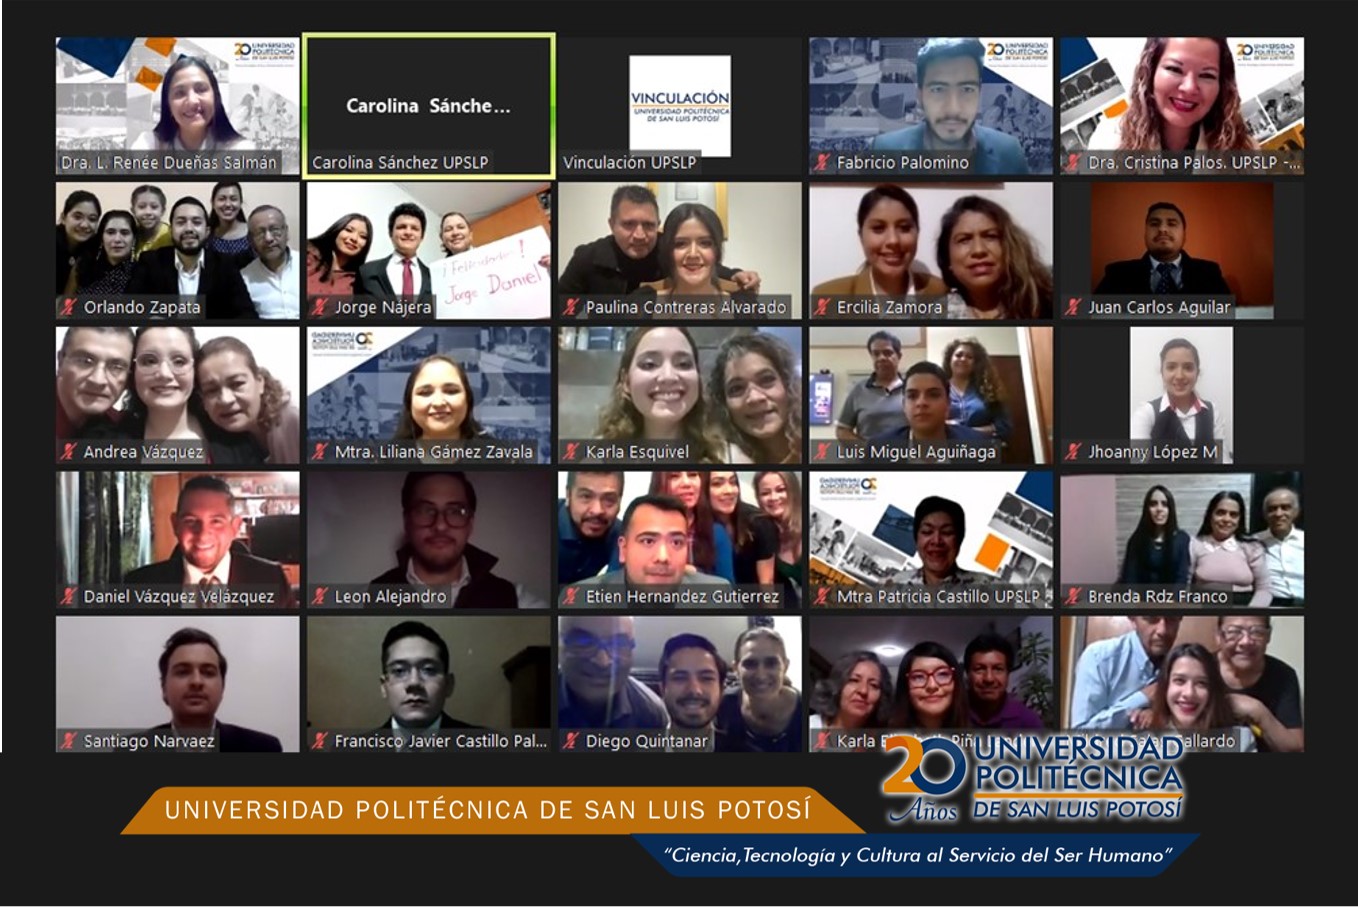Image resolution: width=1358 pixels, height=907 pixels.
Task: Click the Mtra. Liliana Gámez Zavala name label
Action: [433, 452]
